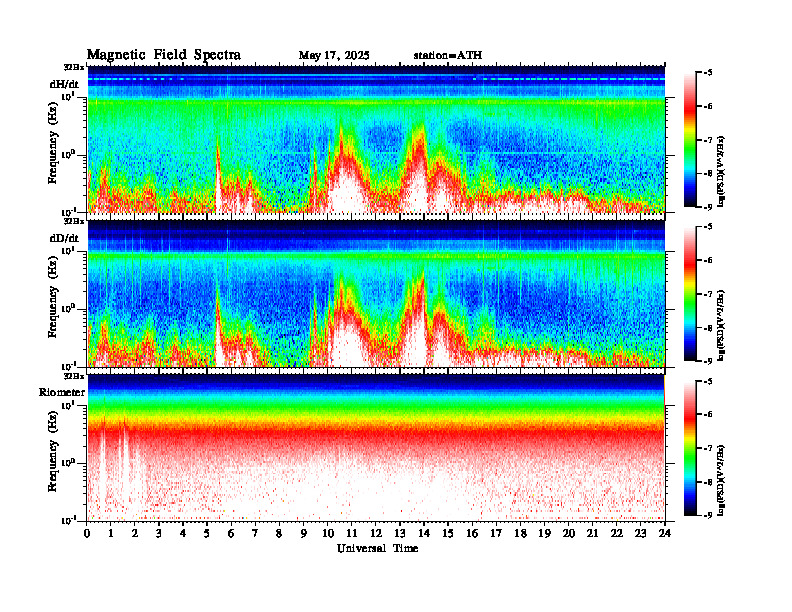Image resolution: width=792 pixels, height=612 pixels.
Task: Click the "32Hz" label atop the dD/dt panel
Action: click(74, 221)
